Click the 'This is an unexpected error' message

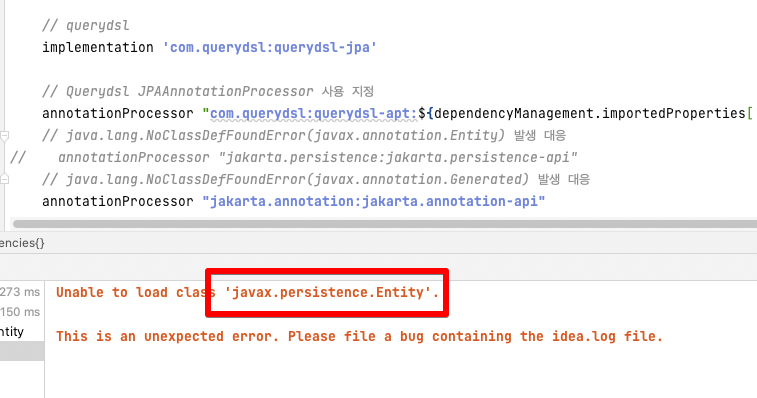tap(359, 336)
